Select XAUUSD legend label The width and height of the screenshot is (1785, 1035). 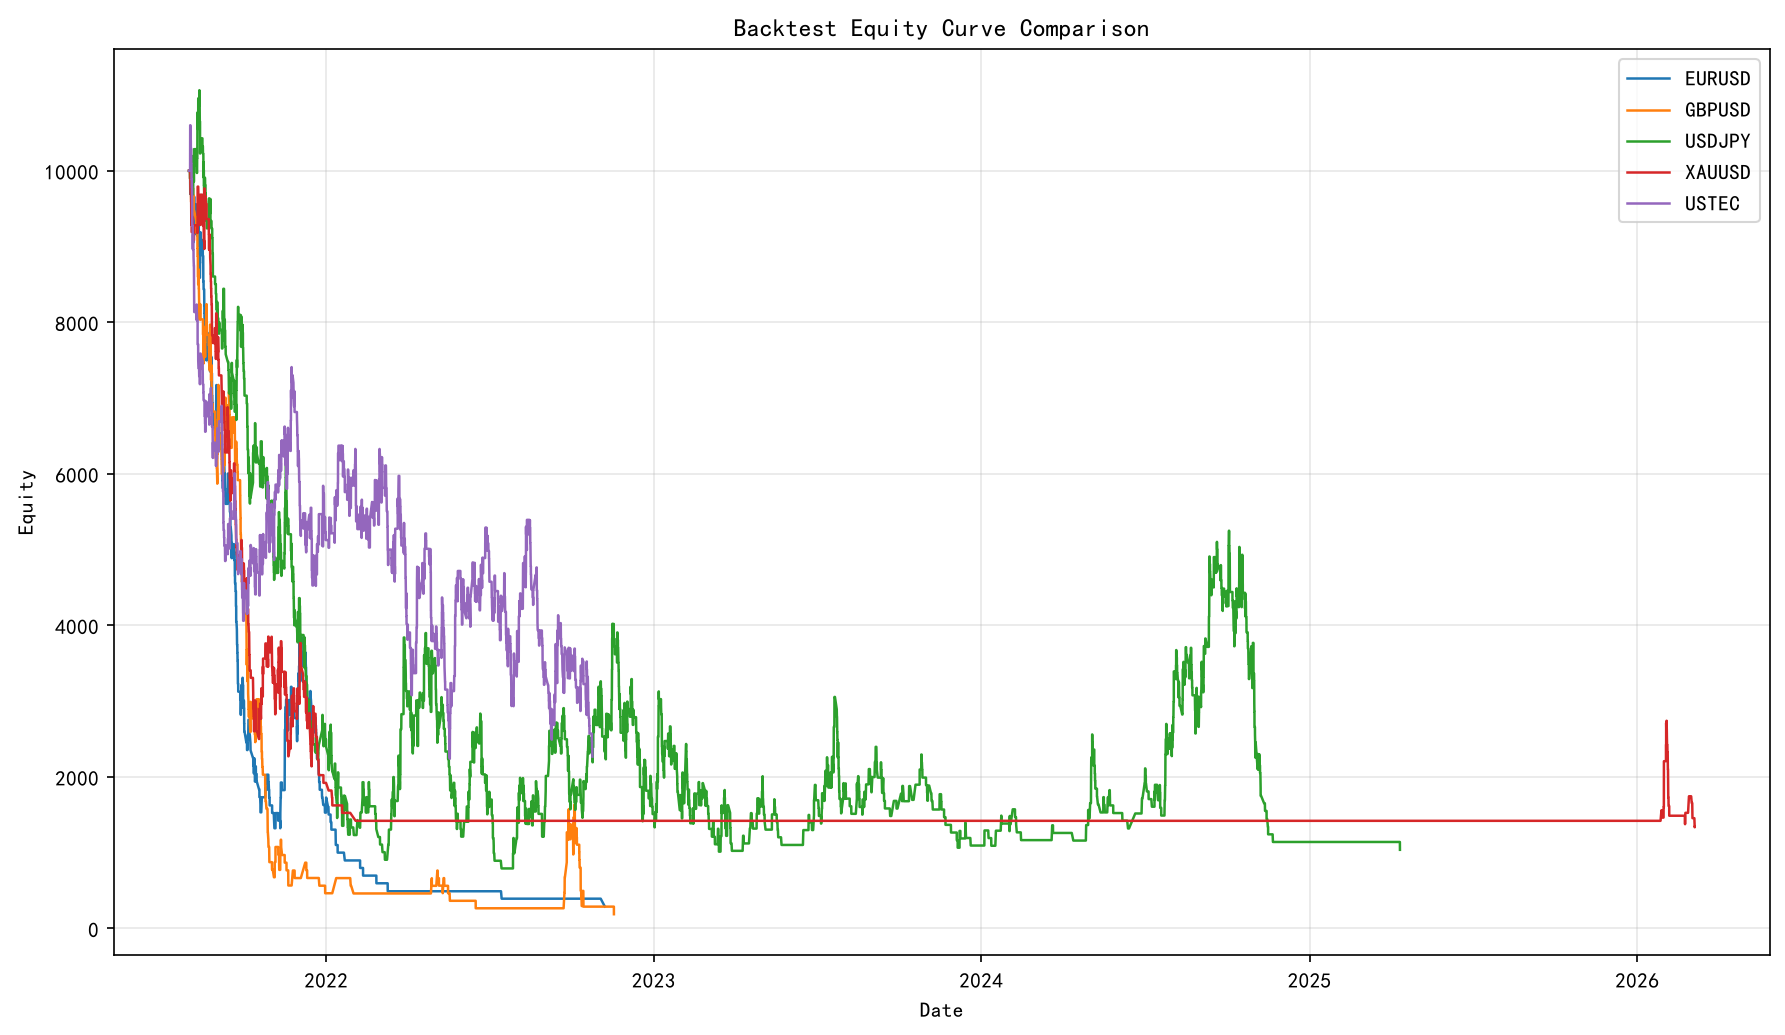coord(1717,172)
